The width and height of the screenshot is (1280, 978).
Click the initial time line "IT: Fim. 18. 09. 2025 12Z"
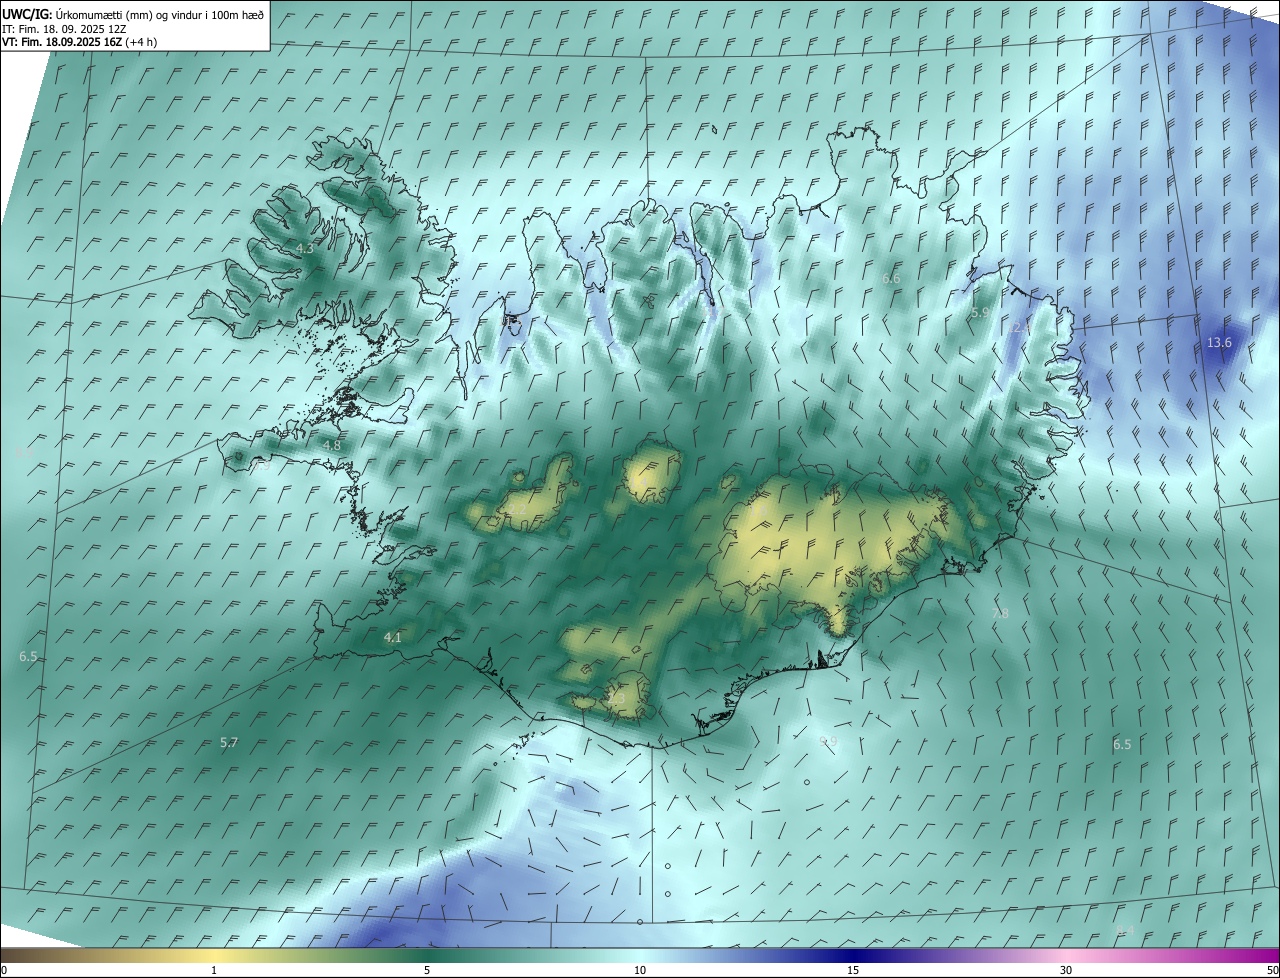(x=66, y=29)
